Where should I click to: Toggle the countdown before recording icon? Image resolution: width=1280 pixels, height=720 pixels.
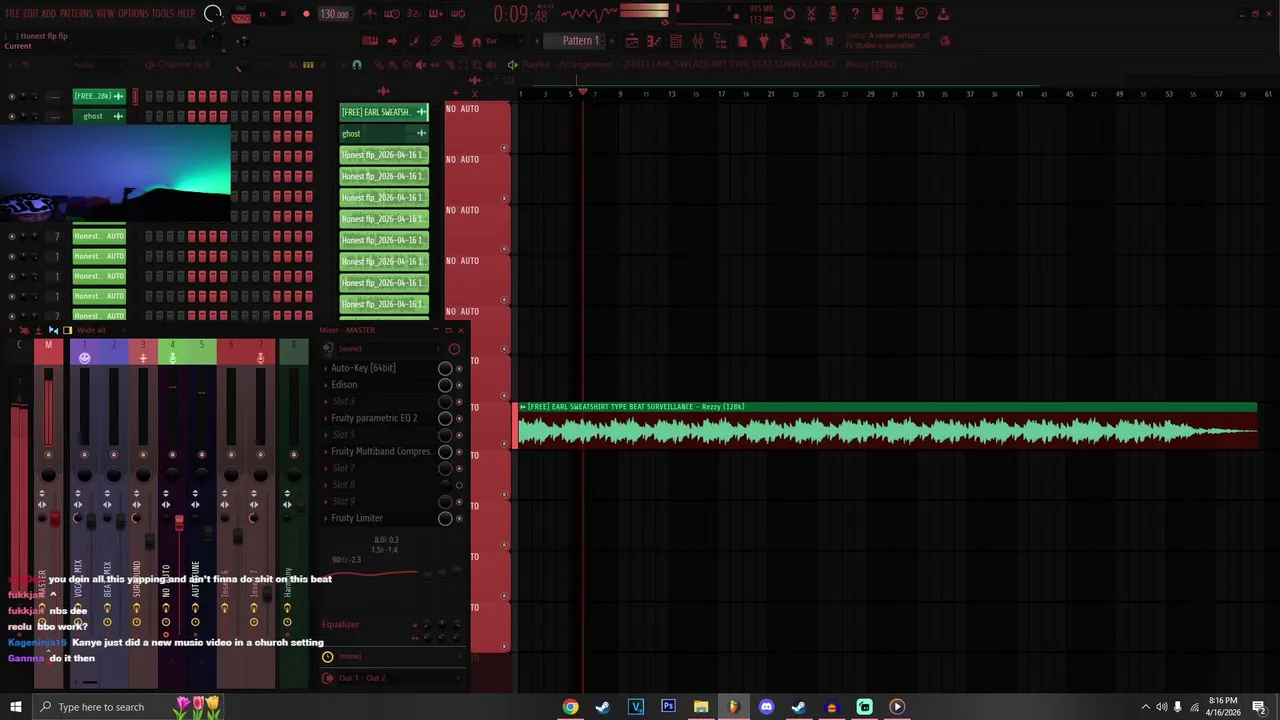414,14
